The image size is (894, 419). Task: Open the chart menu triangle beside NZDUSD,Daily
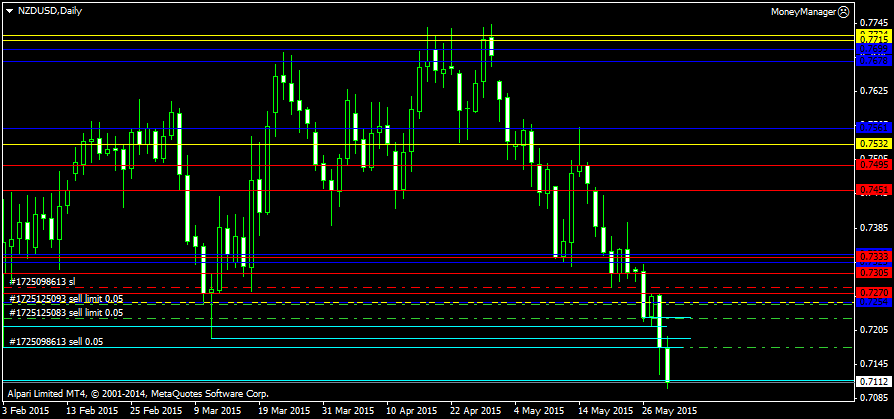10,11
